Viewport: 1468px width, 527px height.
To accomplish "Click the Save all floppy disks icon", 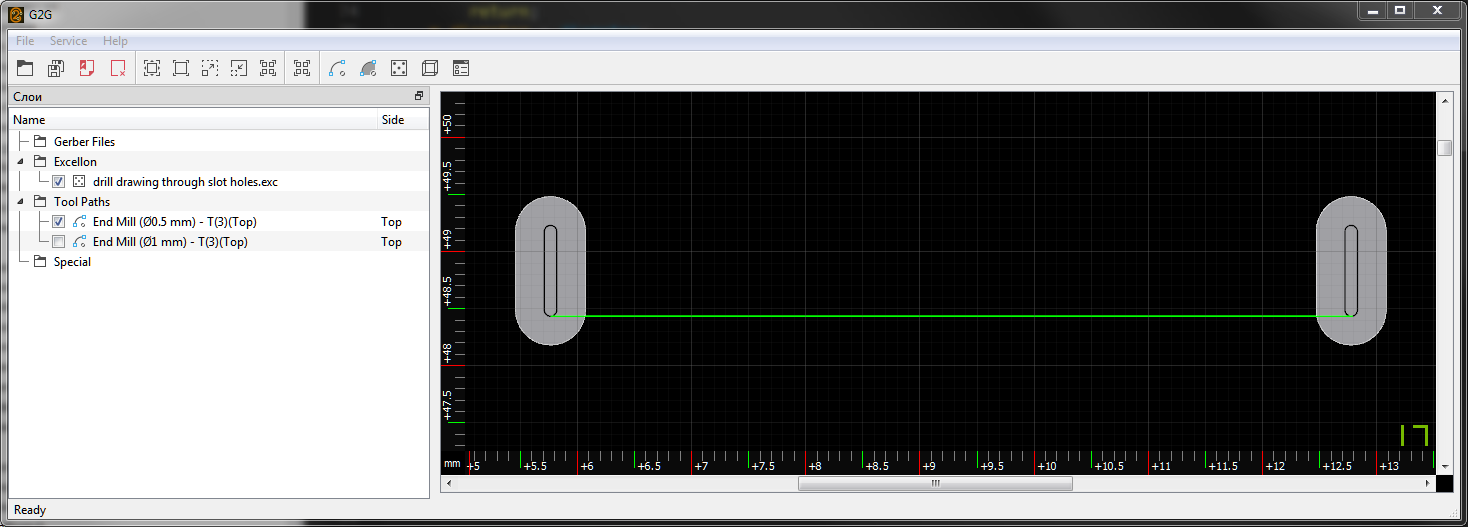I will pos(56,68).
